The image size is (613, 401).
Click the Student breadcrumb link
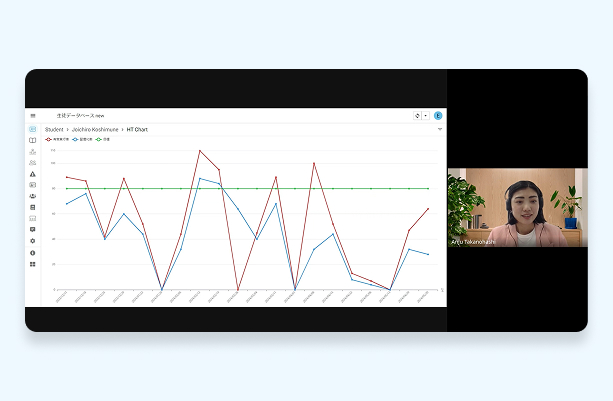(53, 129)
